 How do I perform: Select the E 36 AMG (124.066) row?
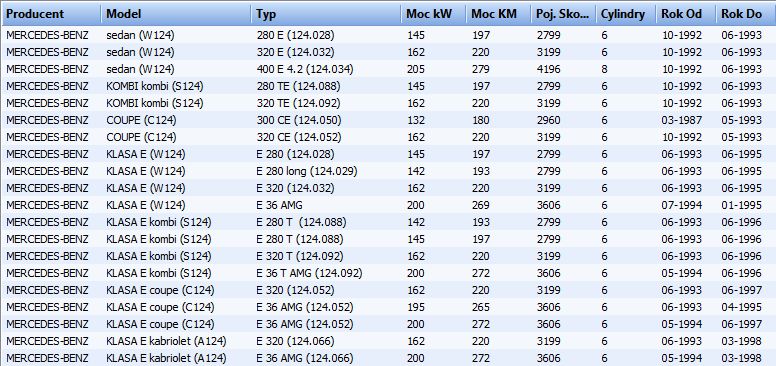[x=388, y=358]
